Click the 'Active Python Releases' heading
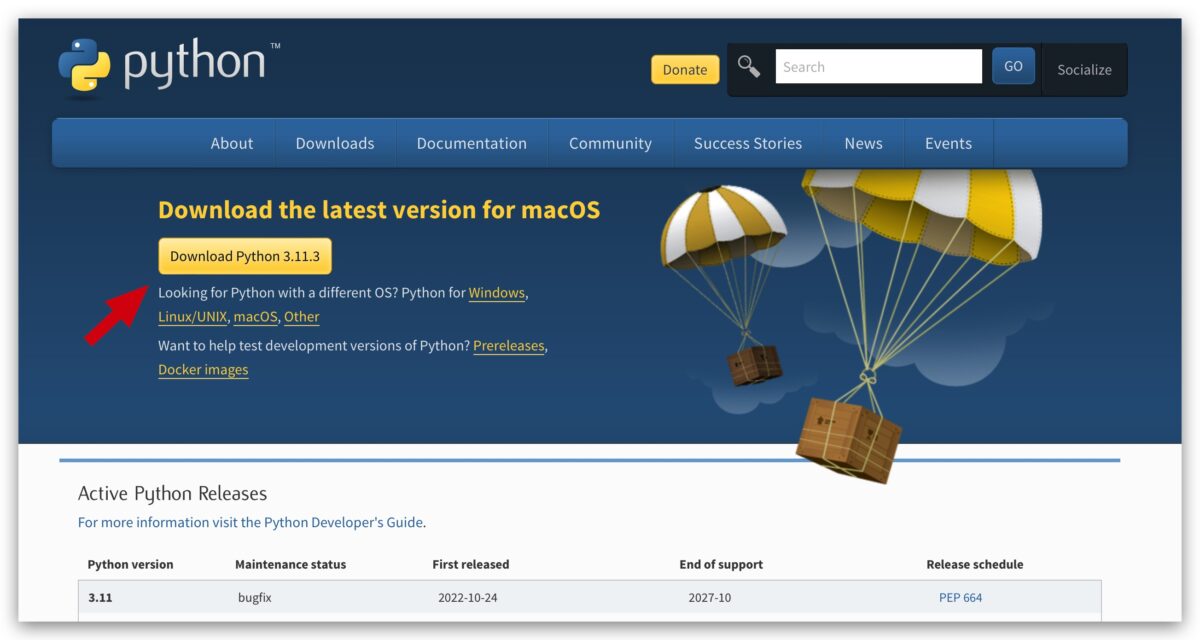The image size is (1200, 640). [172, 493]
